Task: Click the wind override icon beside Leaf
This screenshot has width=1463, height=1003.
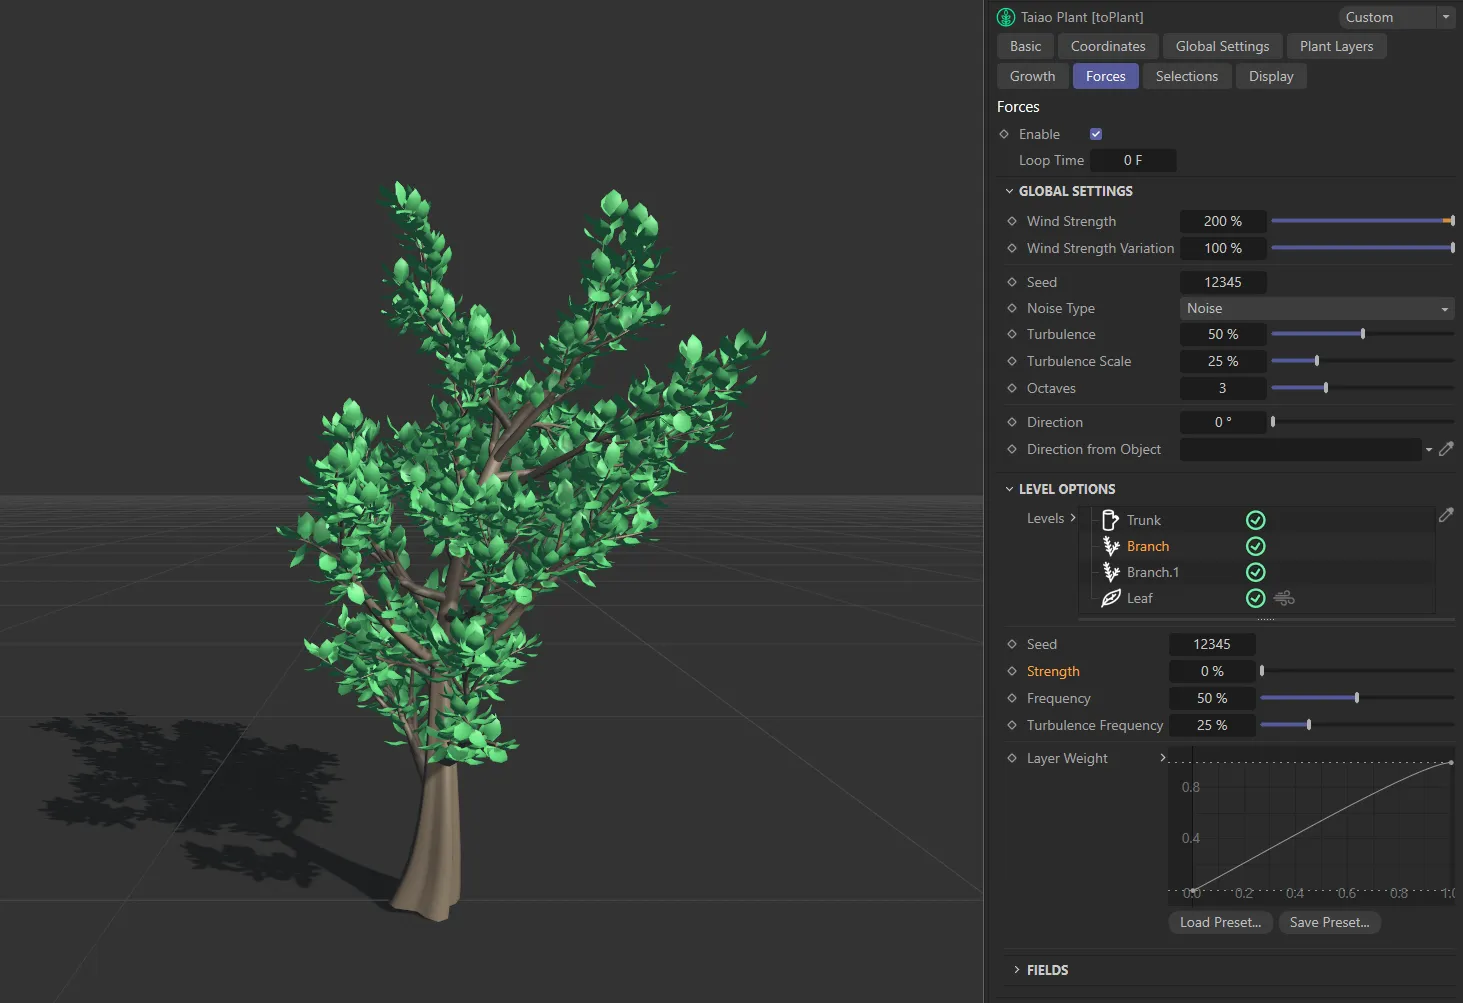Action: [1284, 597]
